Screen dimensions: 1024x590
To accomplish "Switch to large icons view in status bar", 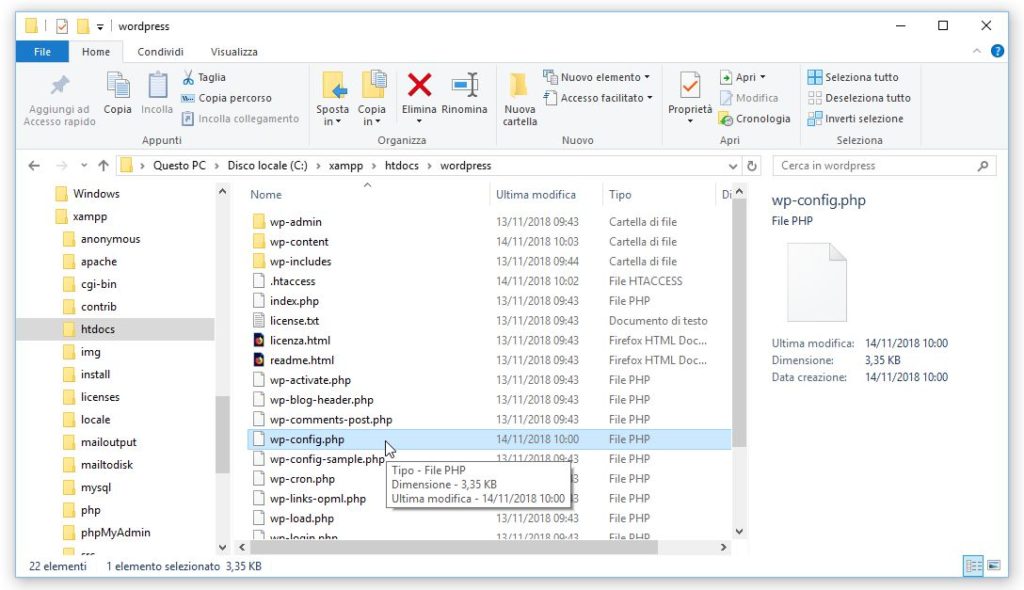I will click(x=994, y=566).
